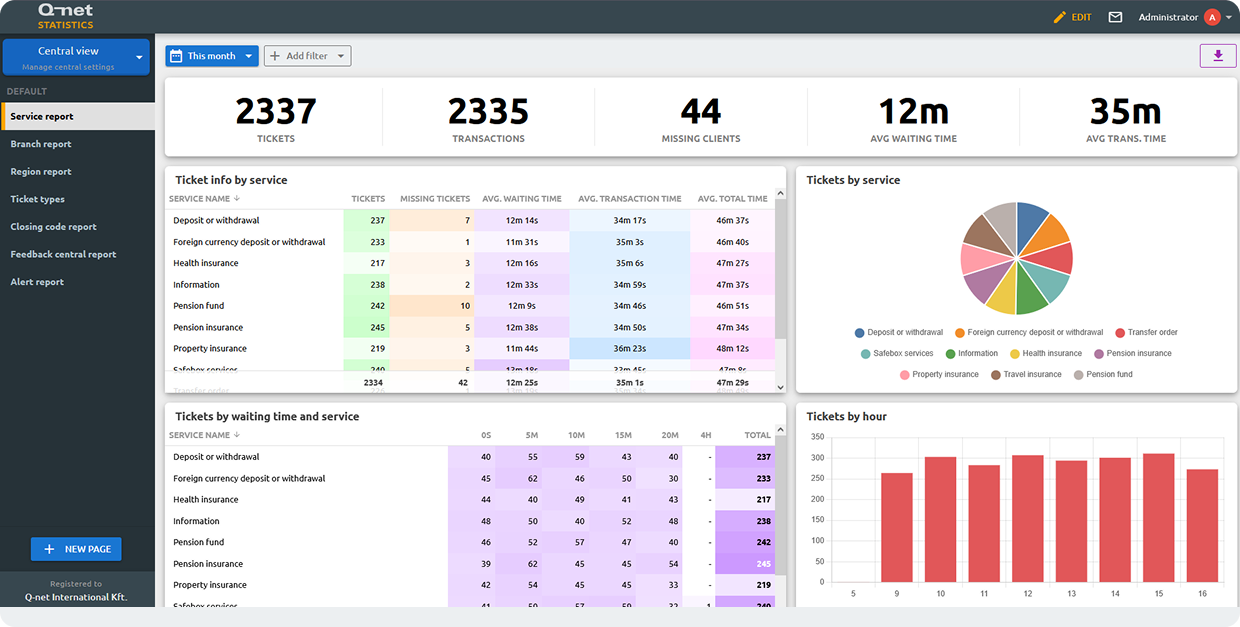Image resolution: width=1240 pixels, height=627 pixels.
Task: Click the Ticket info table scrollbar down arrow
Action: (x=780, y=386)
